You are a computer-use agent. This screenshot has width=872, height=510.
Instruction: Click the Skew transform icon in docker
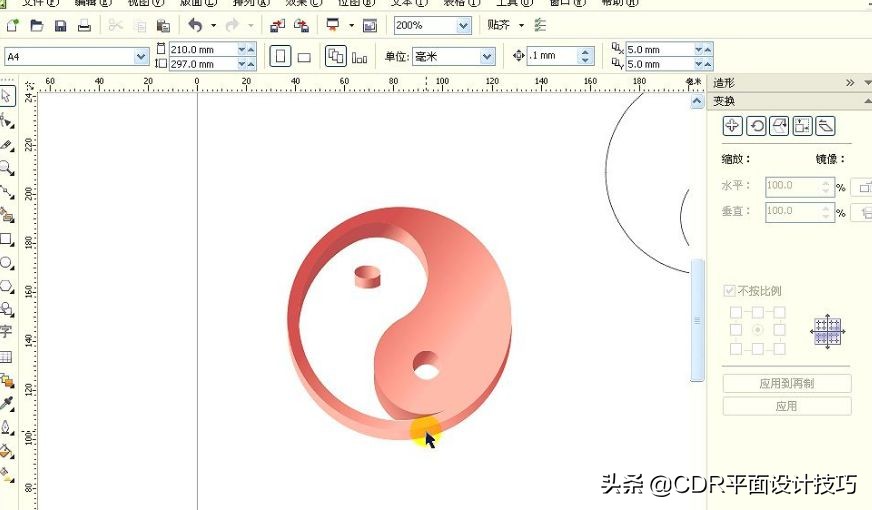click(825, 126)
